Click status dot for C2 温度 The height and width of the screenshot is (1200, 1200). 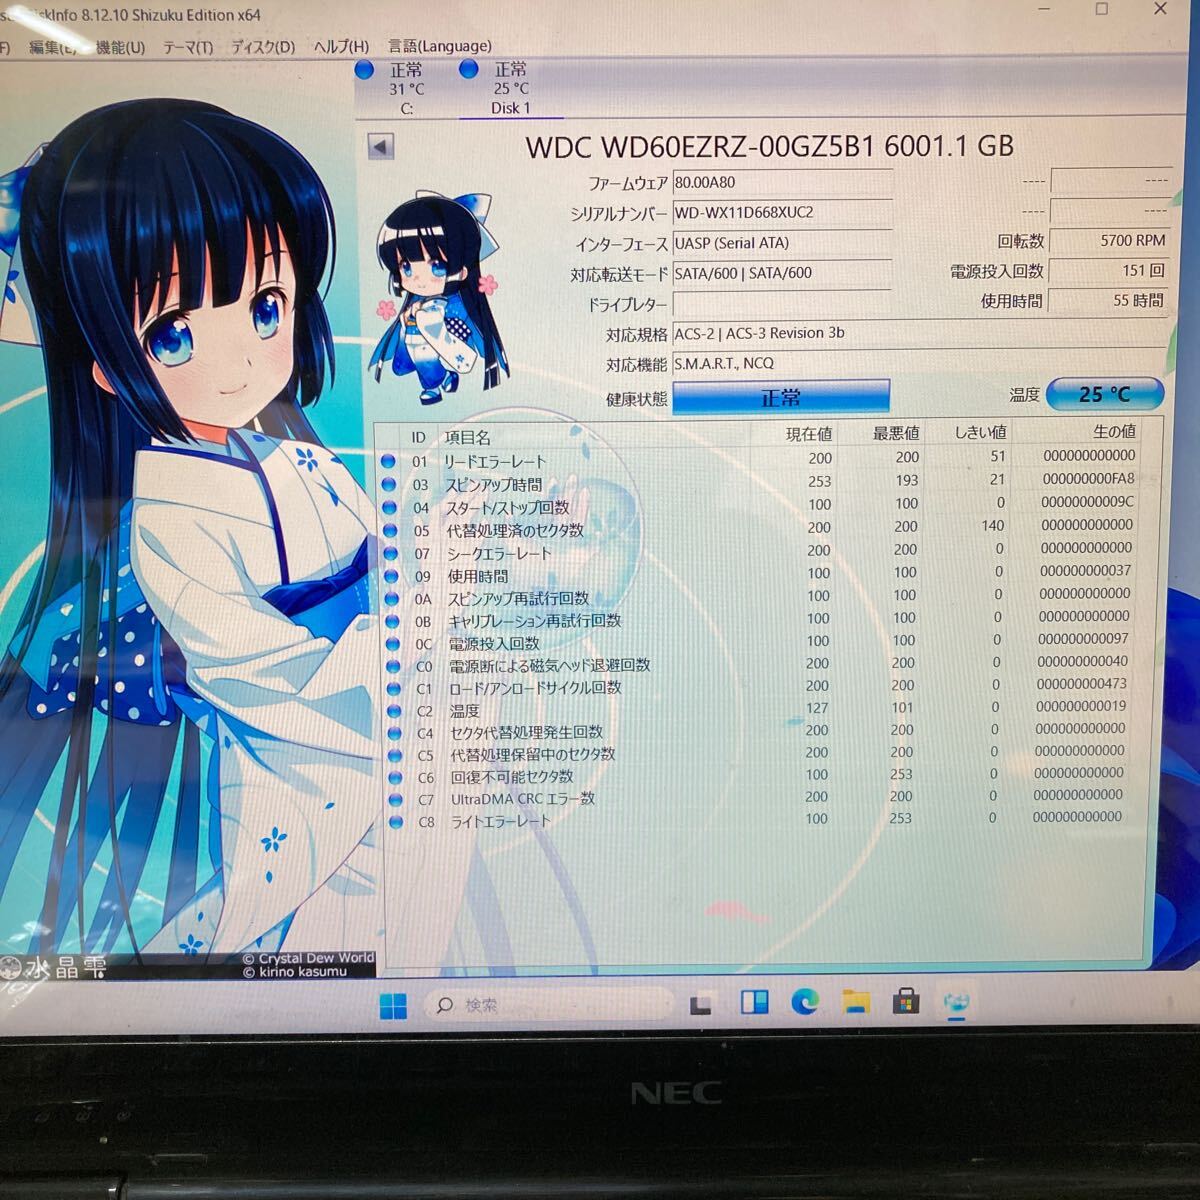point(394,711)
